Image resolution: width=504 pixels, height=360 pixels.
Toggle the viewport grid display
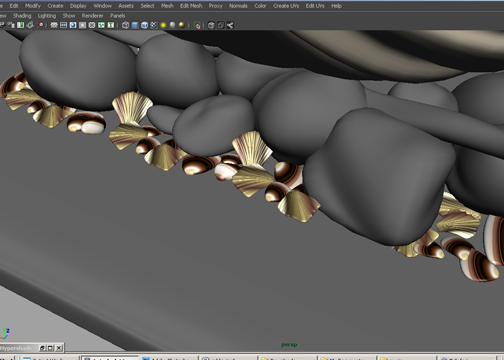pos(54,25)
